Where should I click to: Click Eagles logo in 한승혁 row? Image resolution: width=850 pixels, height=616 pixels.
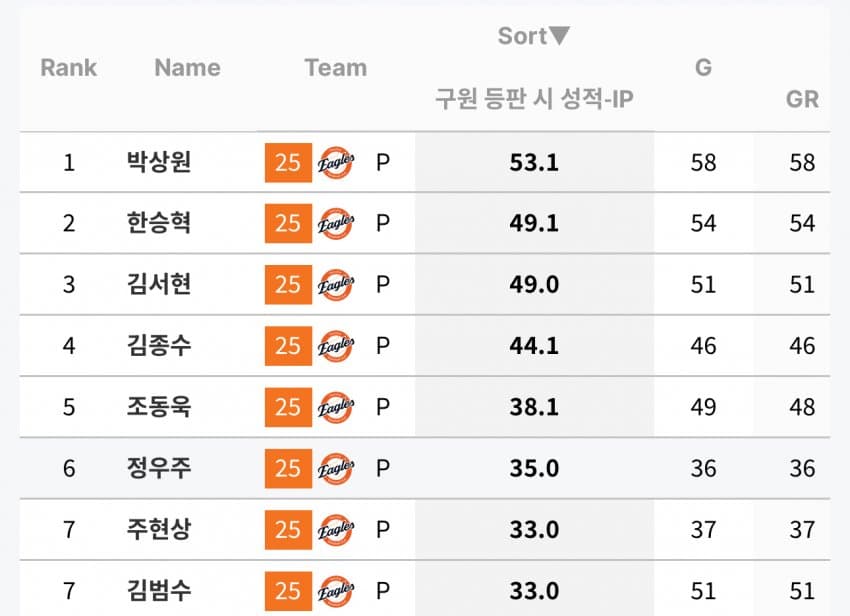[x=335, y=224]
